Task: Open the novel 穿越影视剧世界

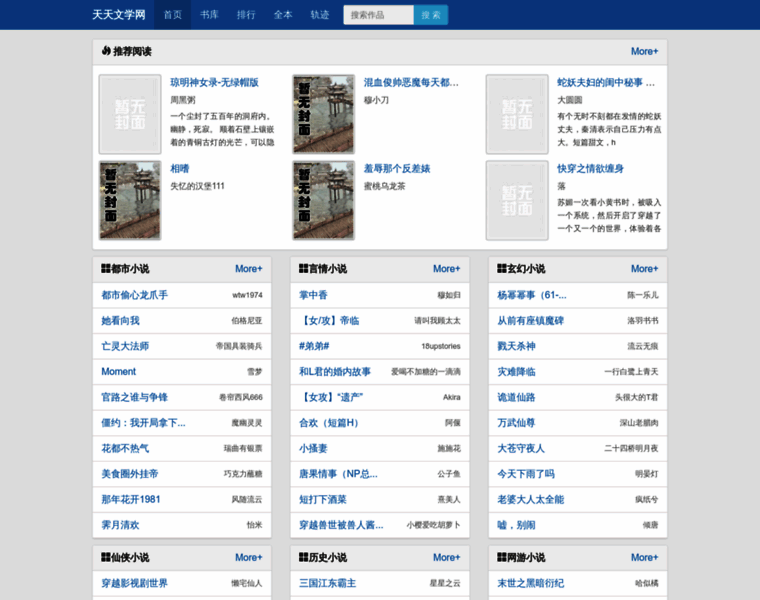Action: point(134,583)
